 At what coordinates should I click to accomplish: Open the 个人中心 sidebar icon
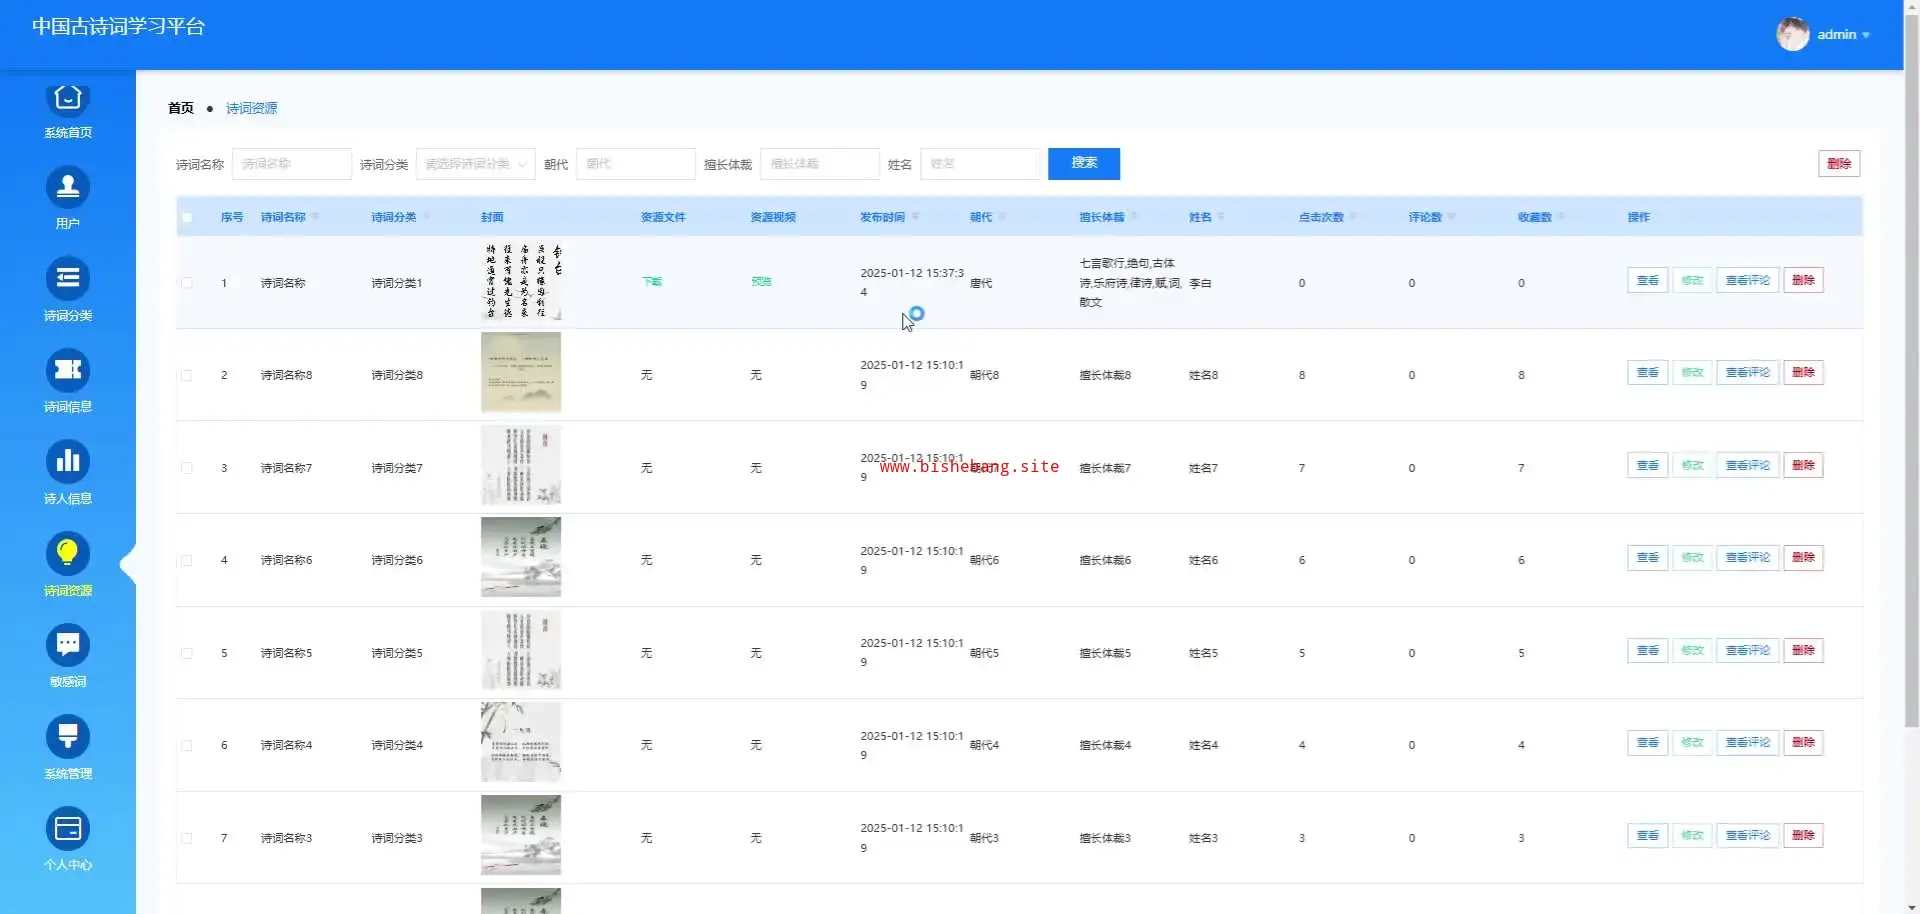tap(67, 829)
